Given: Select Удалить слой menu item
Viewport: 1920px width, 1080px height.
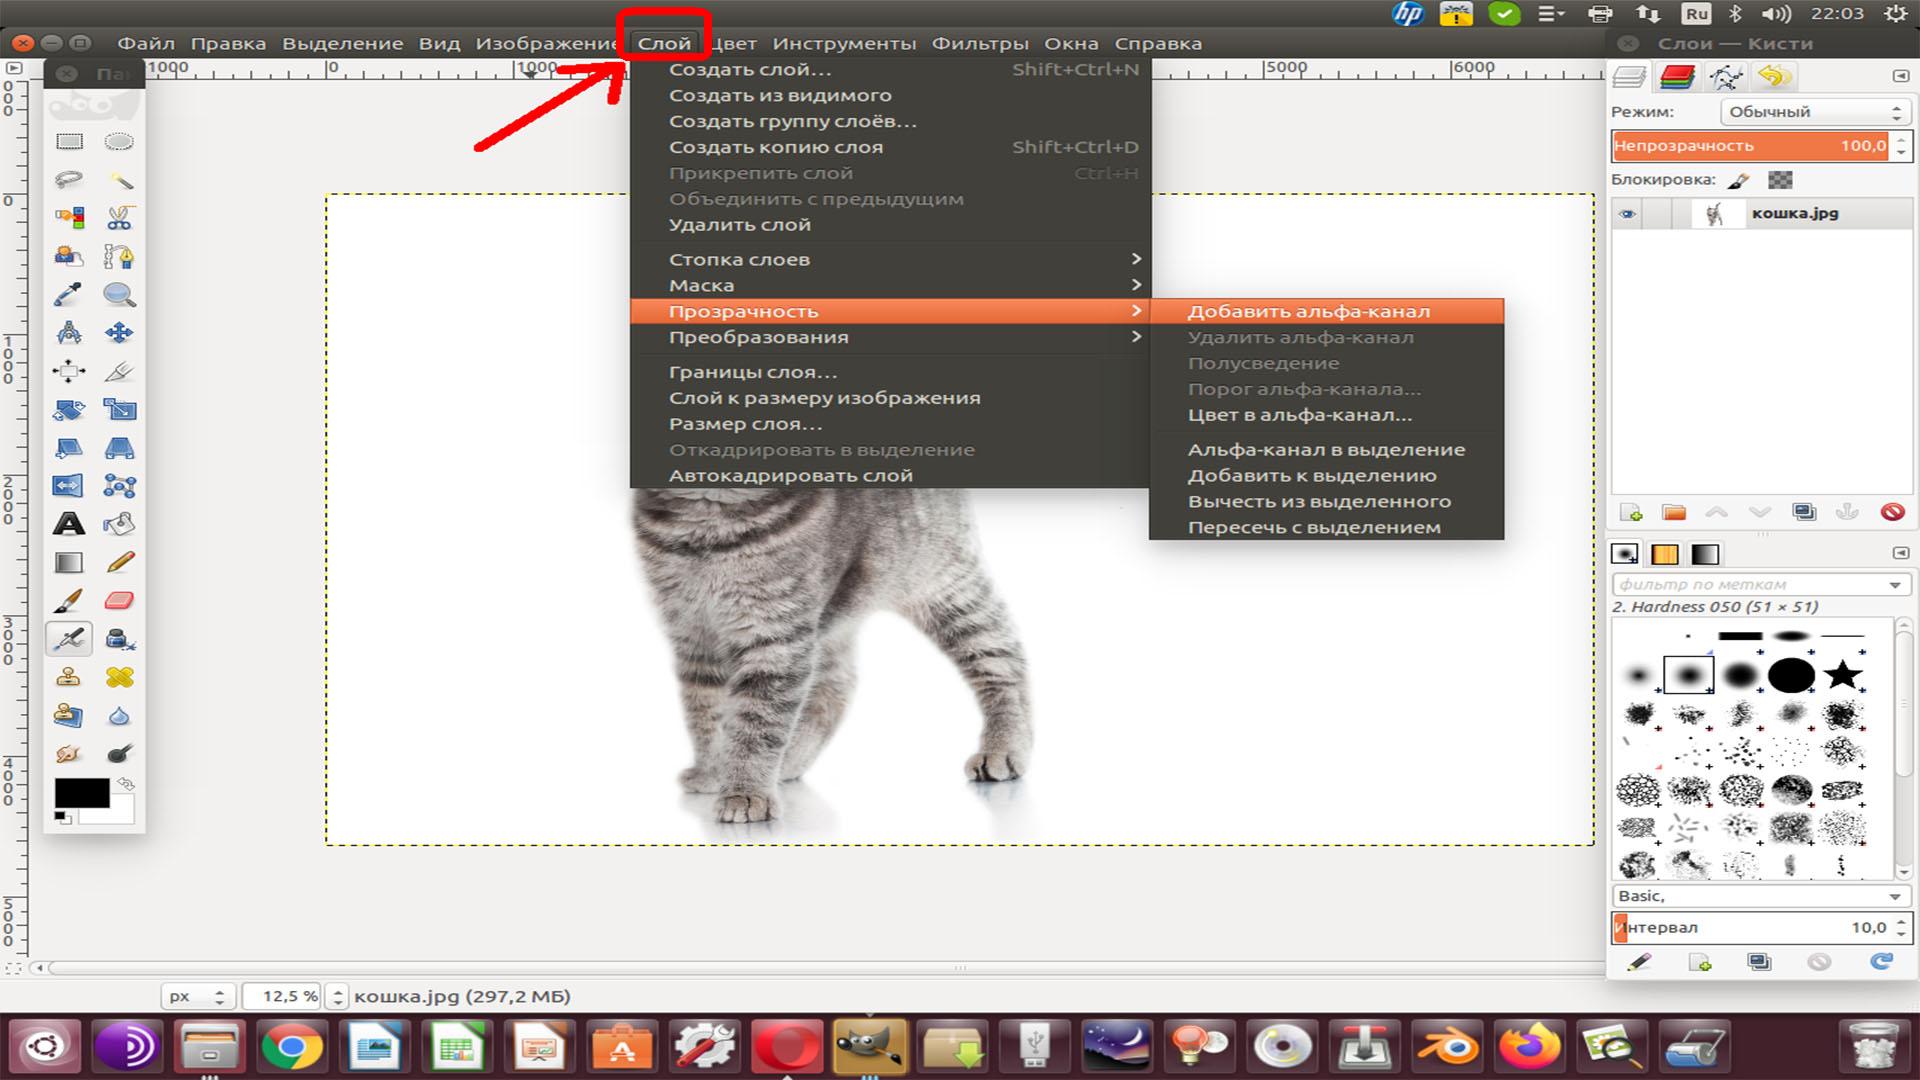Looking at the screenshot, I should point(740,223).
